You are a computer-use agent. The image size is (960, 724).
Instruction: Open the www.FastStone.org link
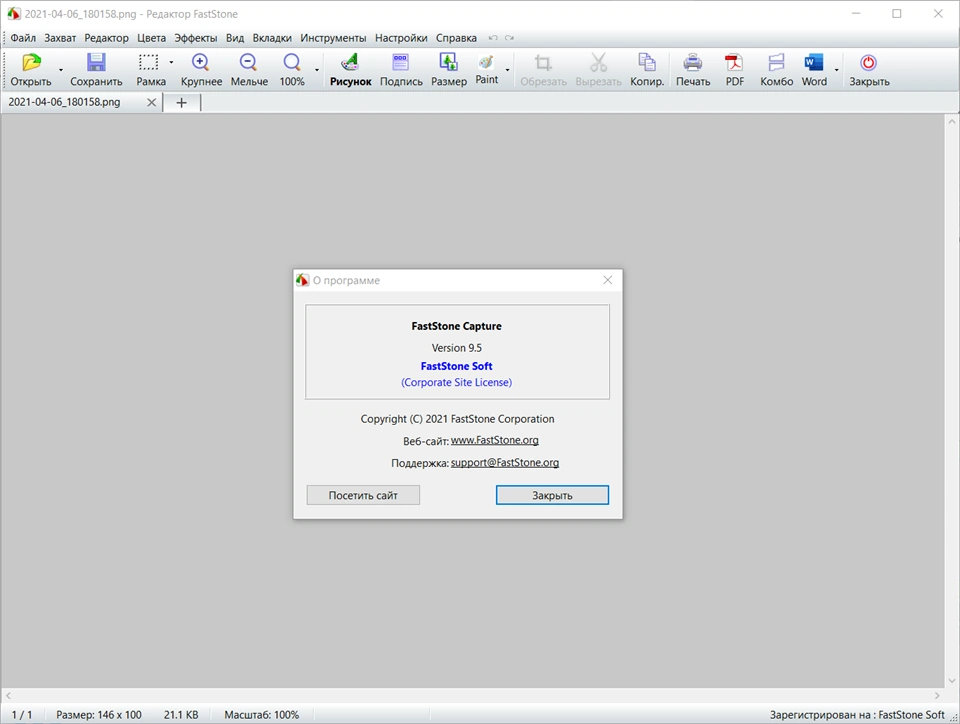click(x=495, y=440)
